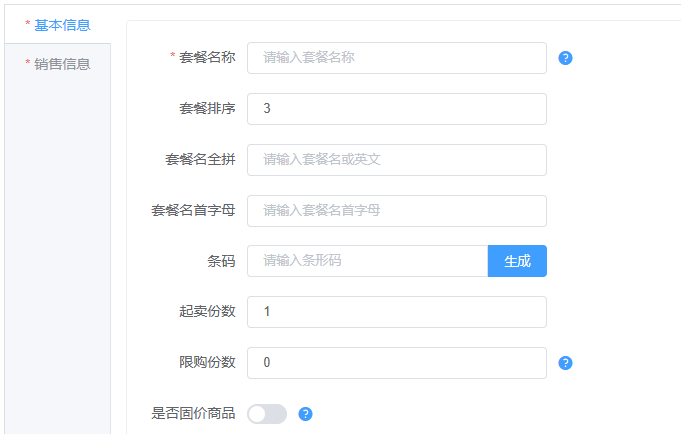The height and width of the screenshot is (434, 681).
Task: Click the 条码 label text
Action: click(221, 261)
